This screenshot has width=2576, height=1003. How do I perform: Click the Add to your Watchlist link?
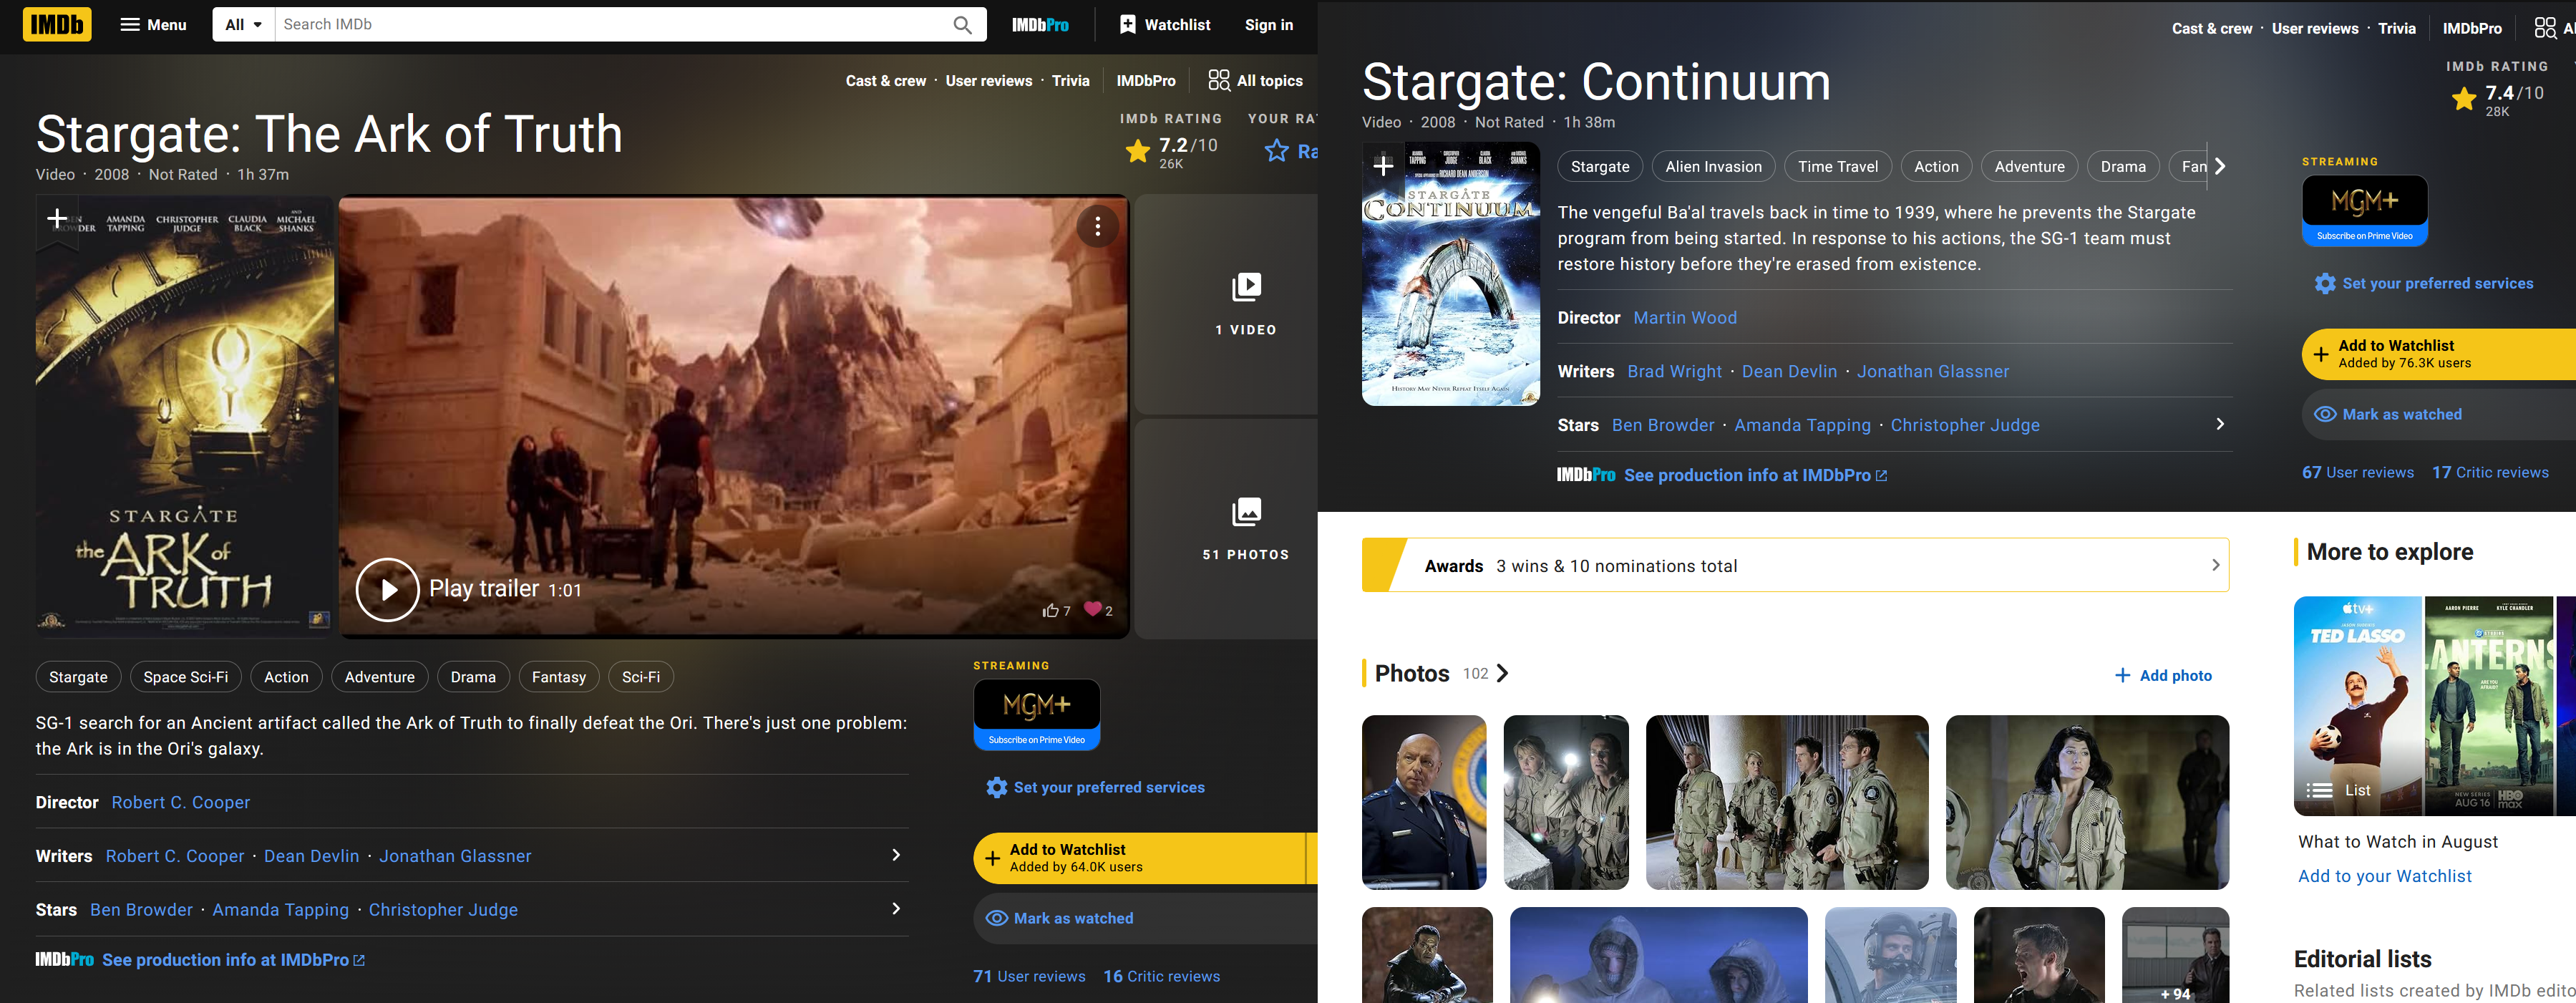click(2385, 876)
